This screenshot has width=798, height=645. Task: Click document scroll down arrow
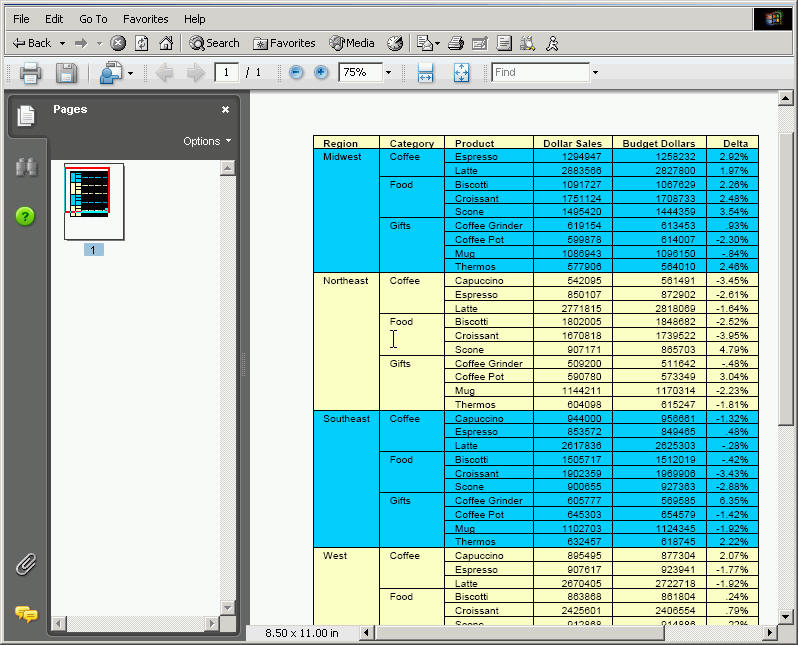(x=785, y=616)
